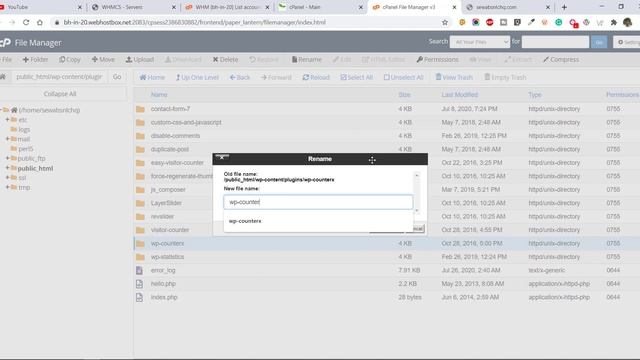The image size is (640, 360).
Task: Switch to the WHMCS - Servers tab
Action: point(133,7)
